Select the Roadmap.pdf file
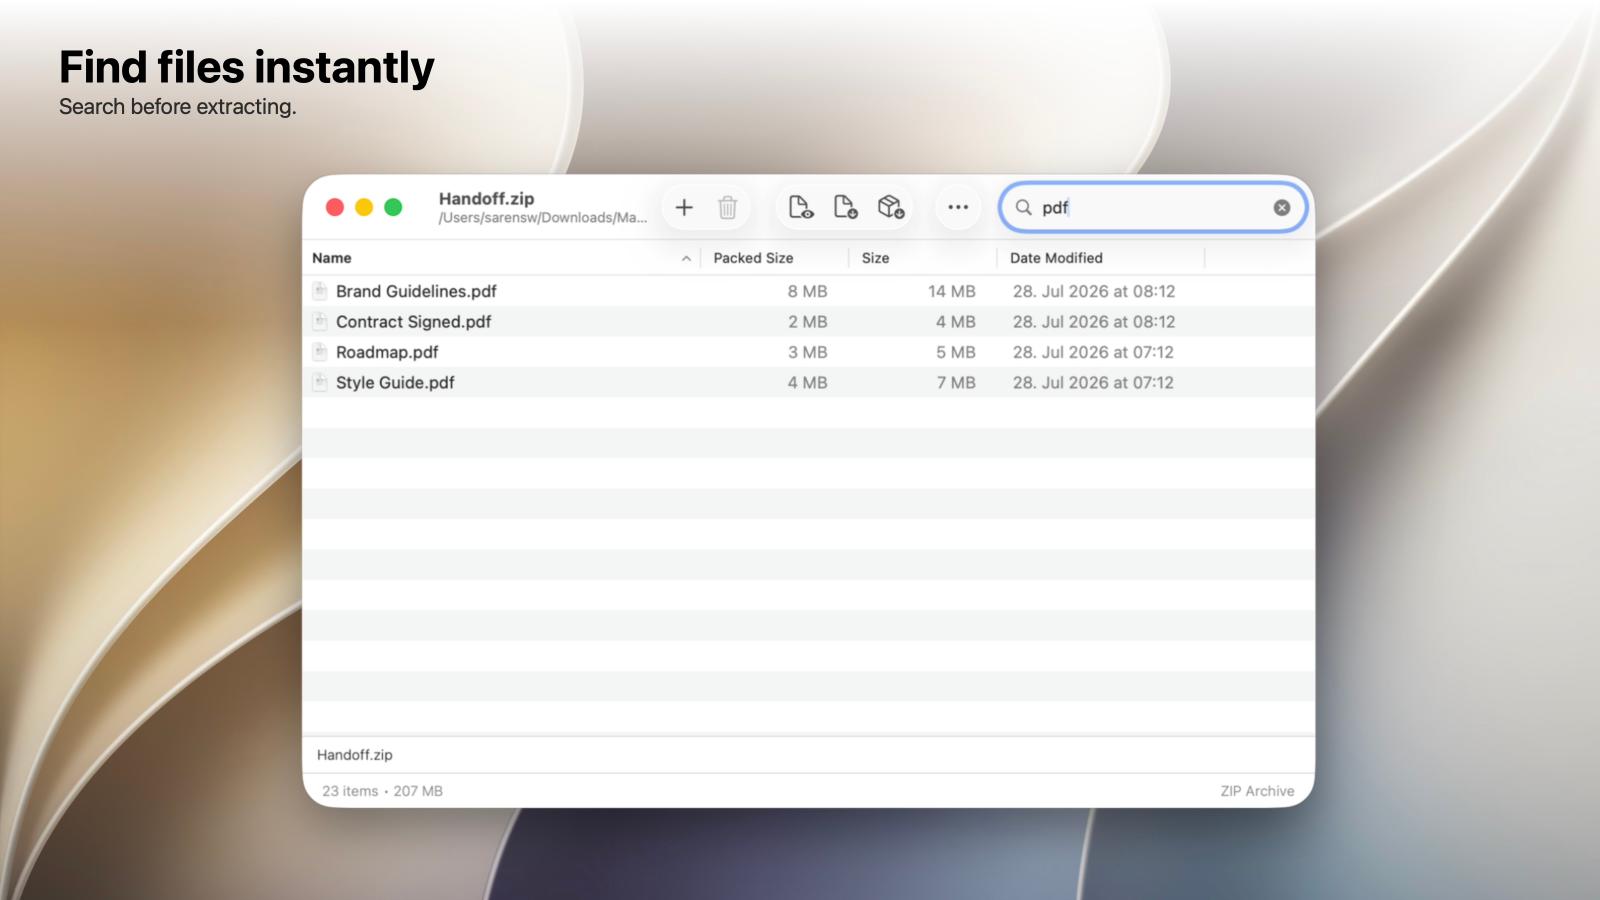 pyautogui.click(x=808, y=352)
